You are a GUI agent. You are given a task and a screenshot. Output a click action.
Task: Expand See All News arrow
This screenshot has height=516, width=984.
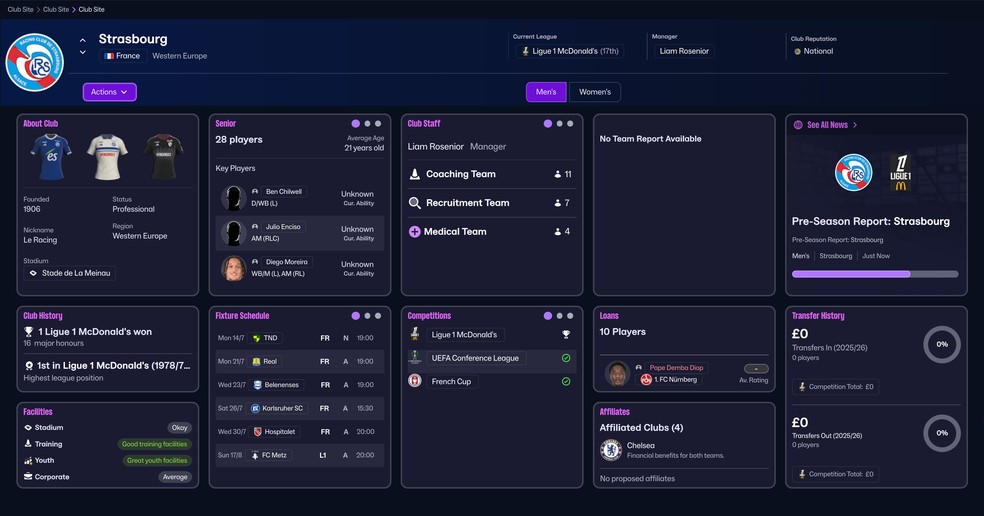click(x=855, y=125)
